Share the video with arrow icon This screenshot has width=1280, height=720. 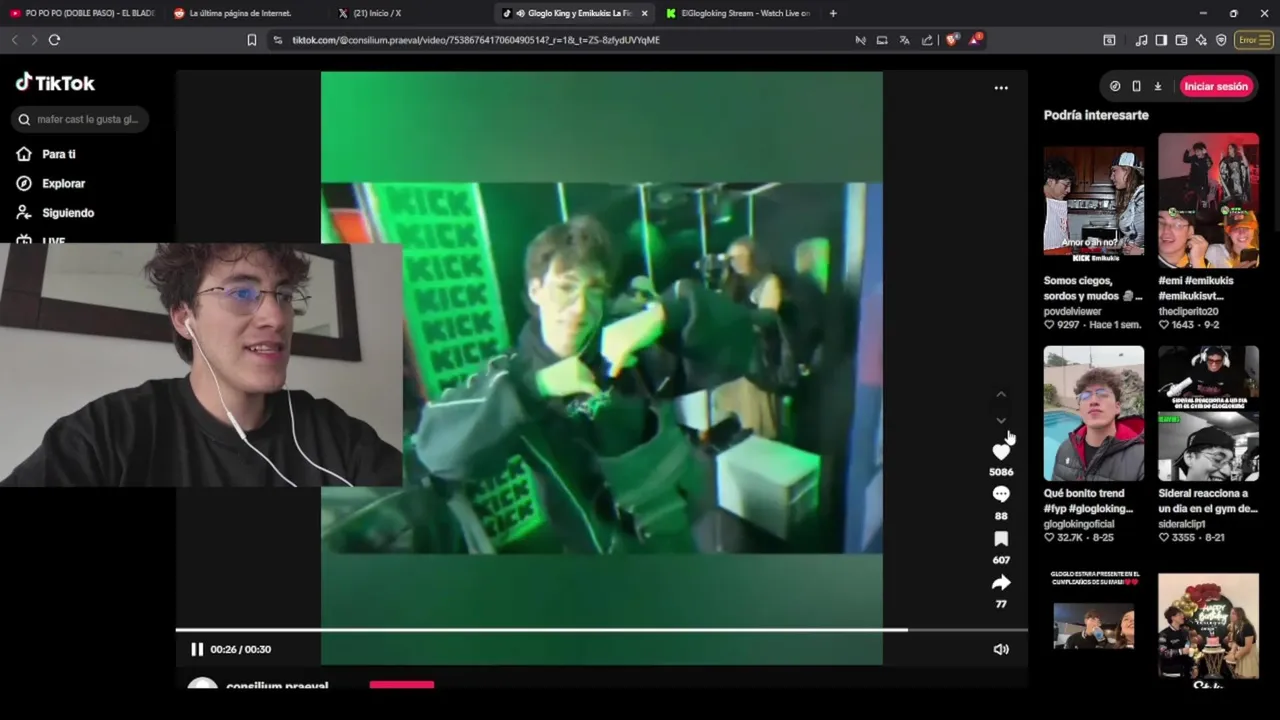(1001, 583)
